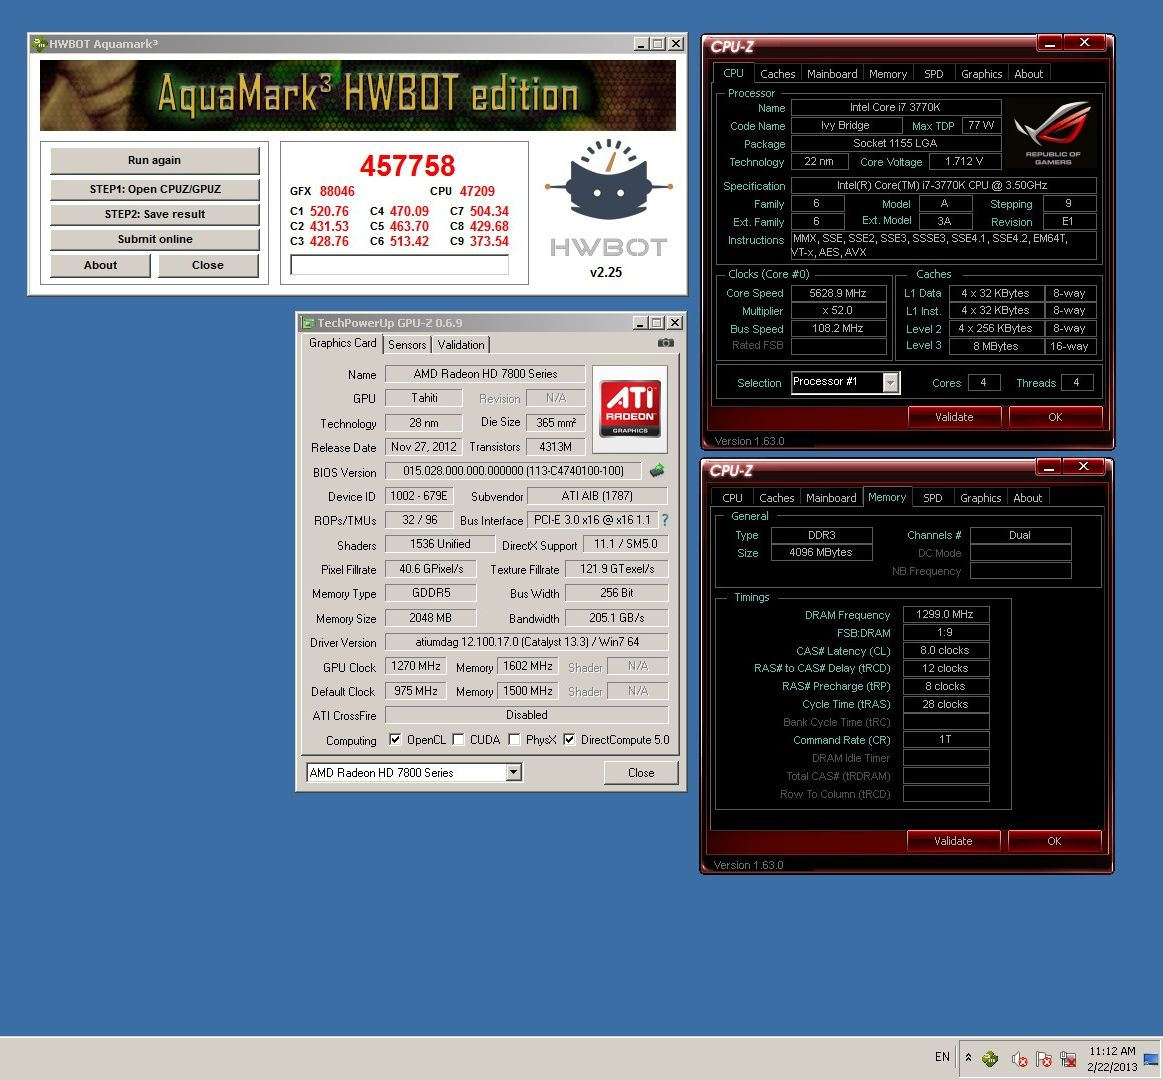Viewport: 1163px width, 1080px height.
Task: Toggle the CUDA checkbox
Action: 458,740
